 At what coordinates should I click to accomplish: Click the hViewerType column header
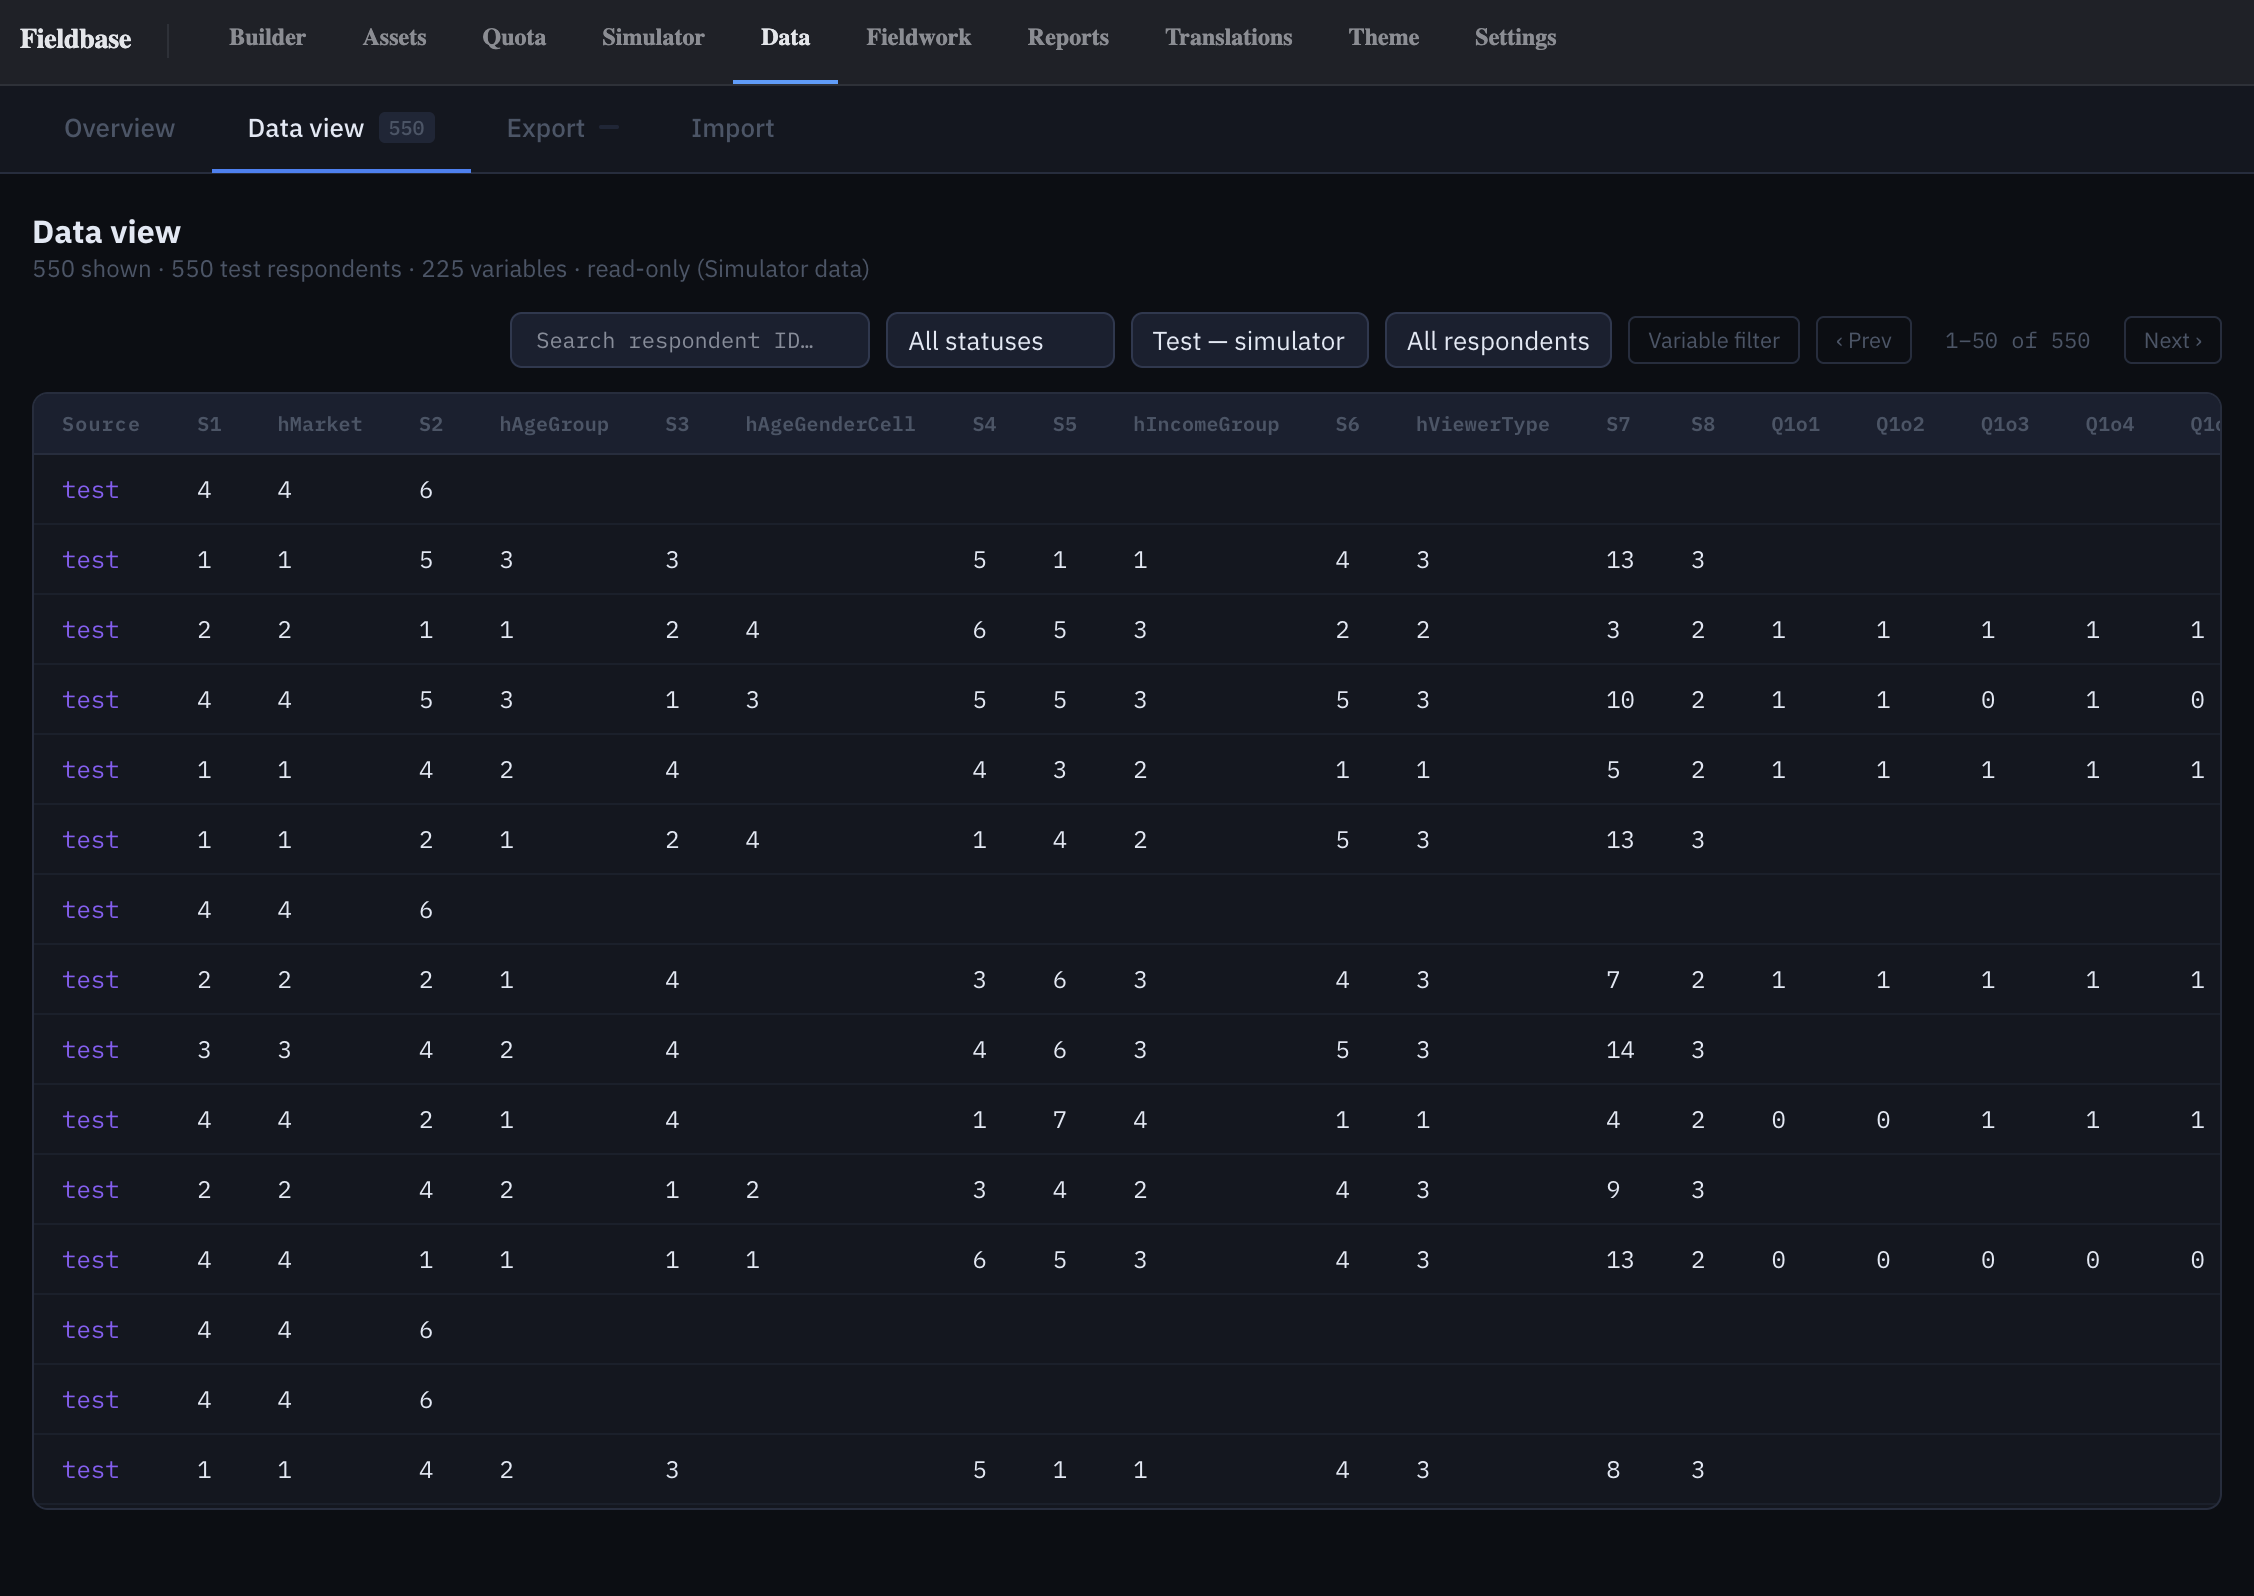coord(1482,424)
